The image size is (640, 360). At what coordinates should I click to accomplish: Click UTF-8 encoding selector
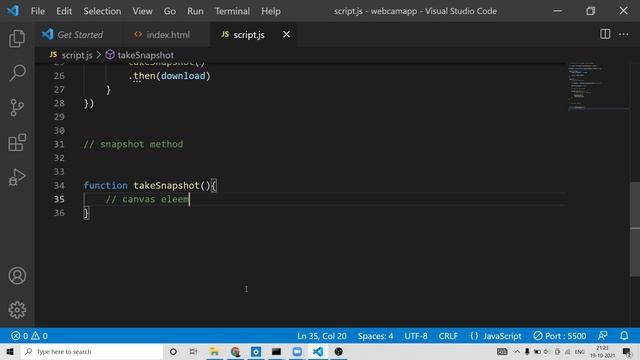pyautogui.click(x=416, y=336)
